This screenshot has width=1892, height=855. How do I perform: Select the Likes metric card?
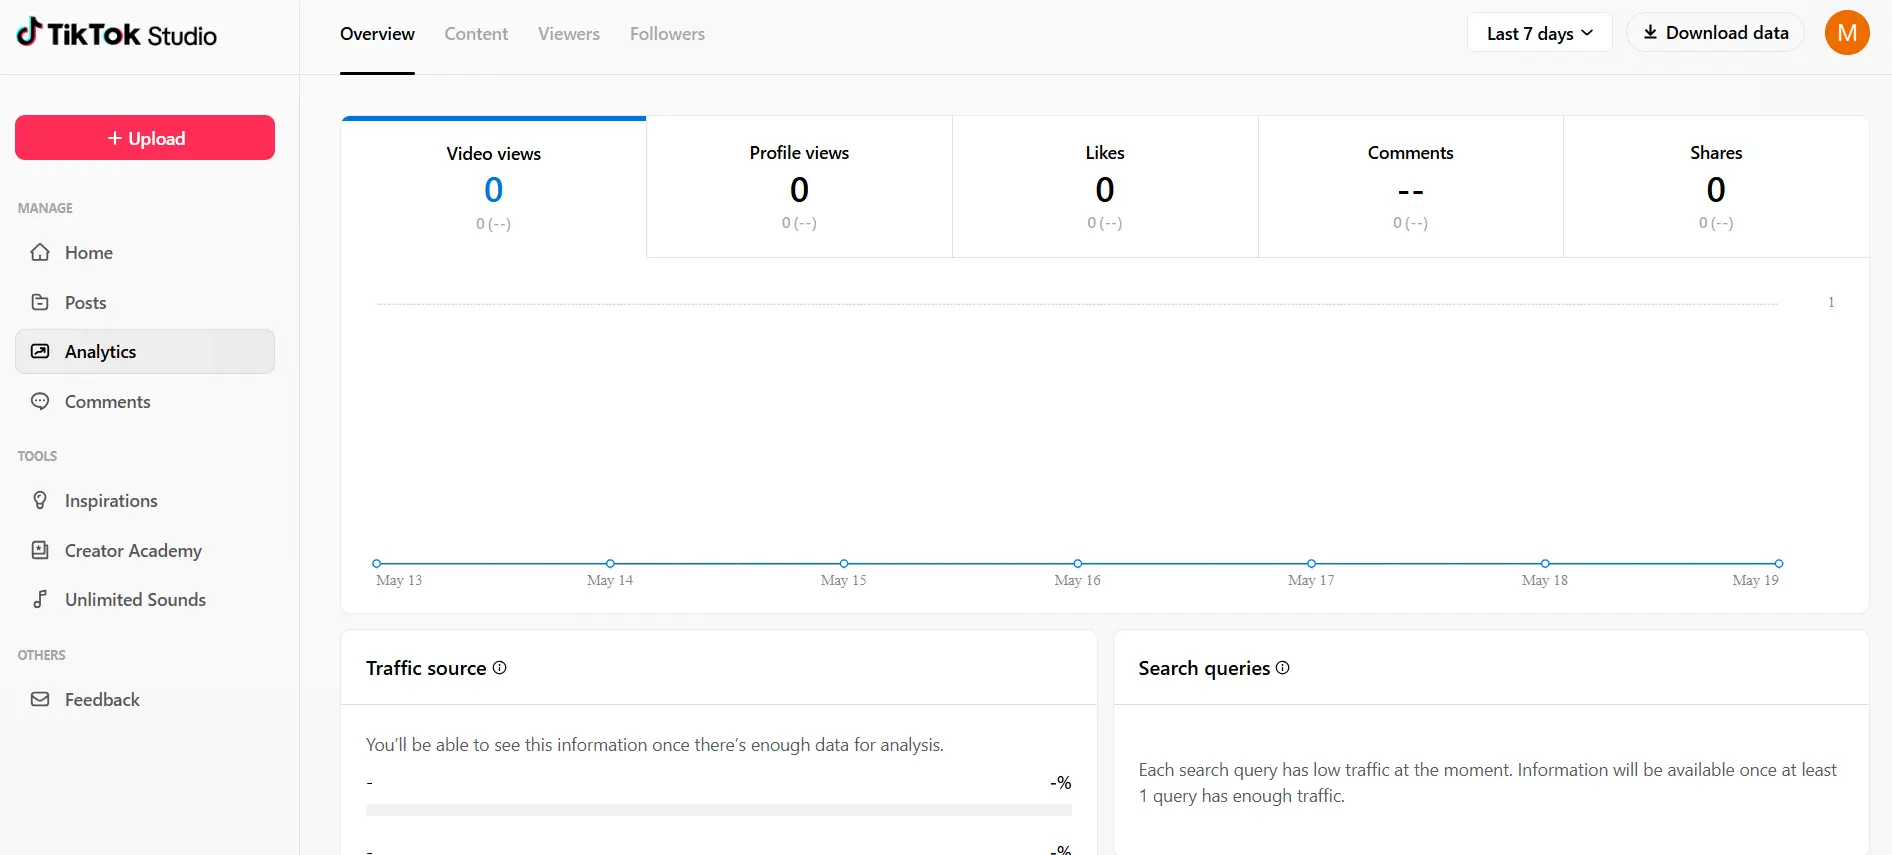tap(1105, 187)
